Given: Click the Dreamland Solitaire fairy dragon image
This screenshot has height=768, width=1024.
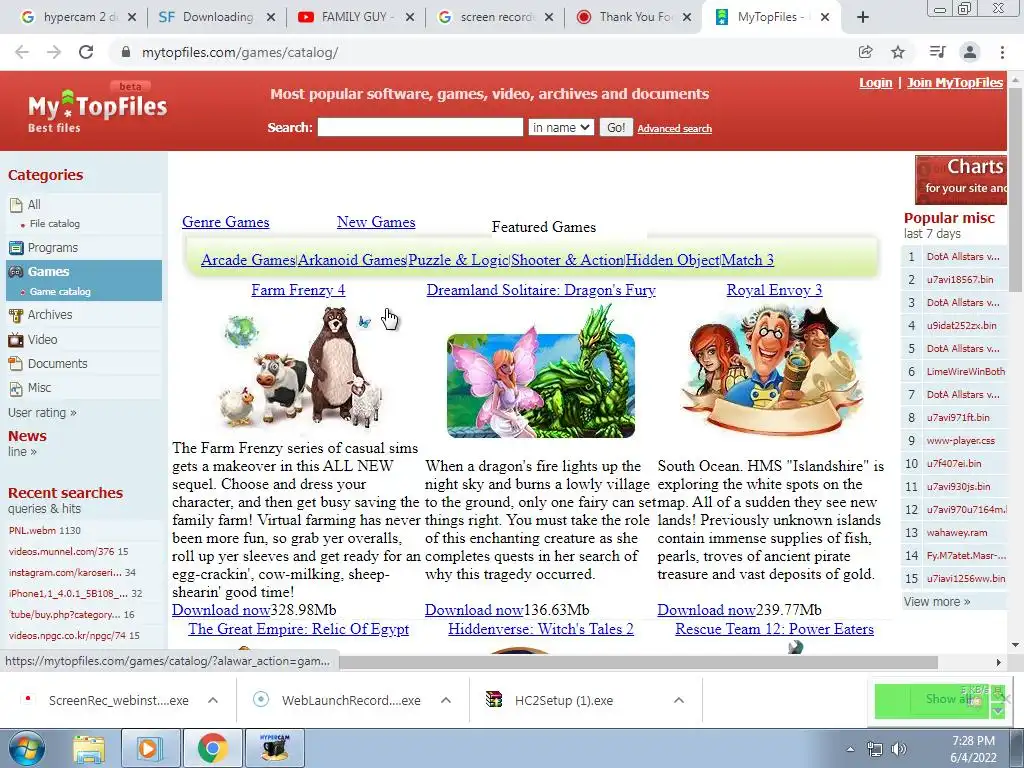Looking at the screenshot, I should pos(541,372).
